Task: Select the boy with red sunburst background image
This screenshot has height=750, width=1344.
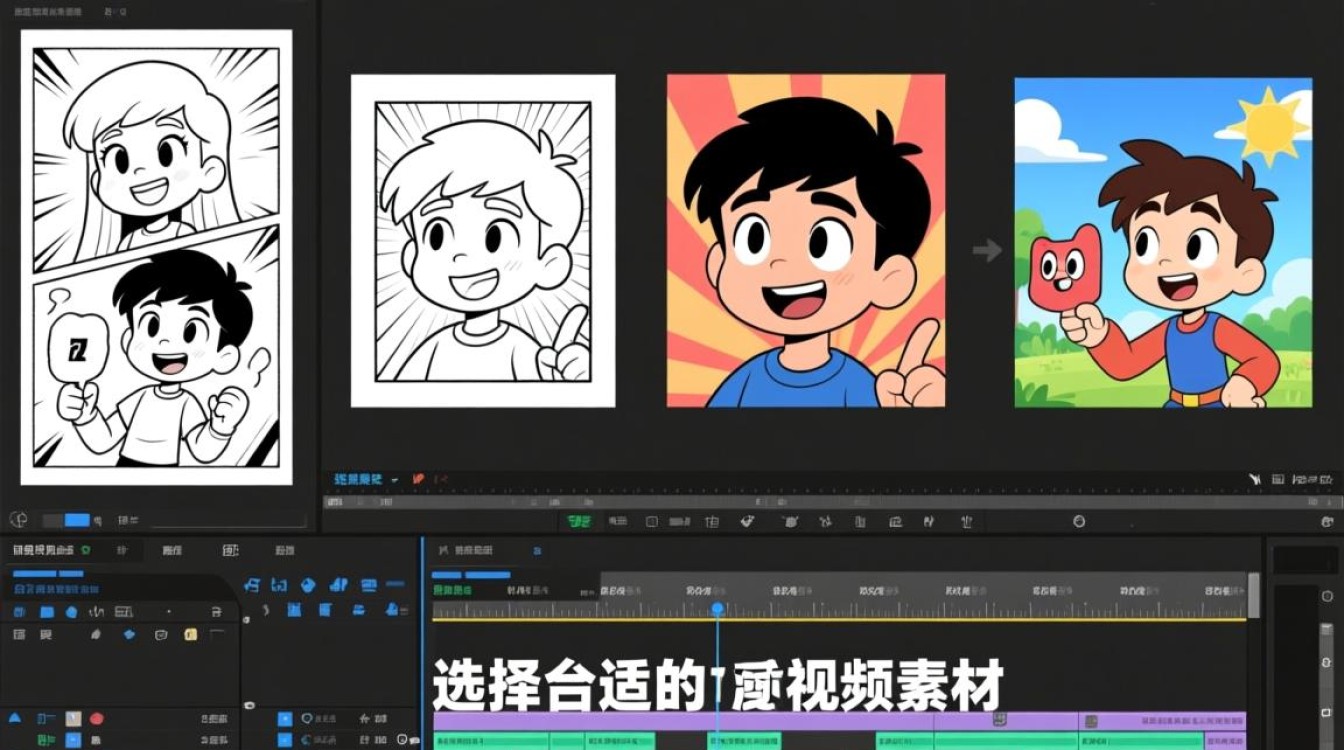Action: [806, 241]
